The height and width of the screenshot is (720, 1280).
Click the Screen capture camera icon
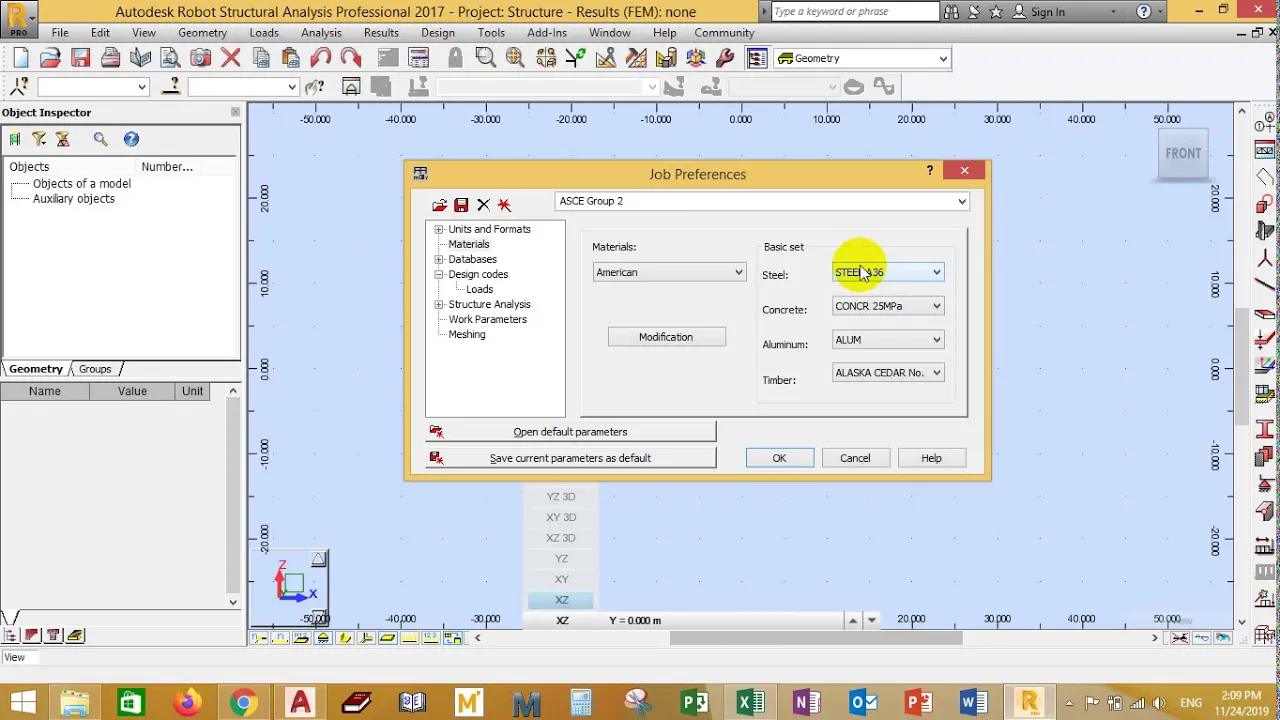(x=200, y=58)
